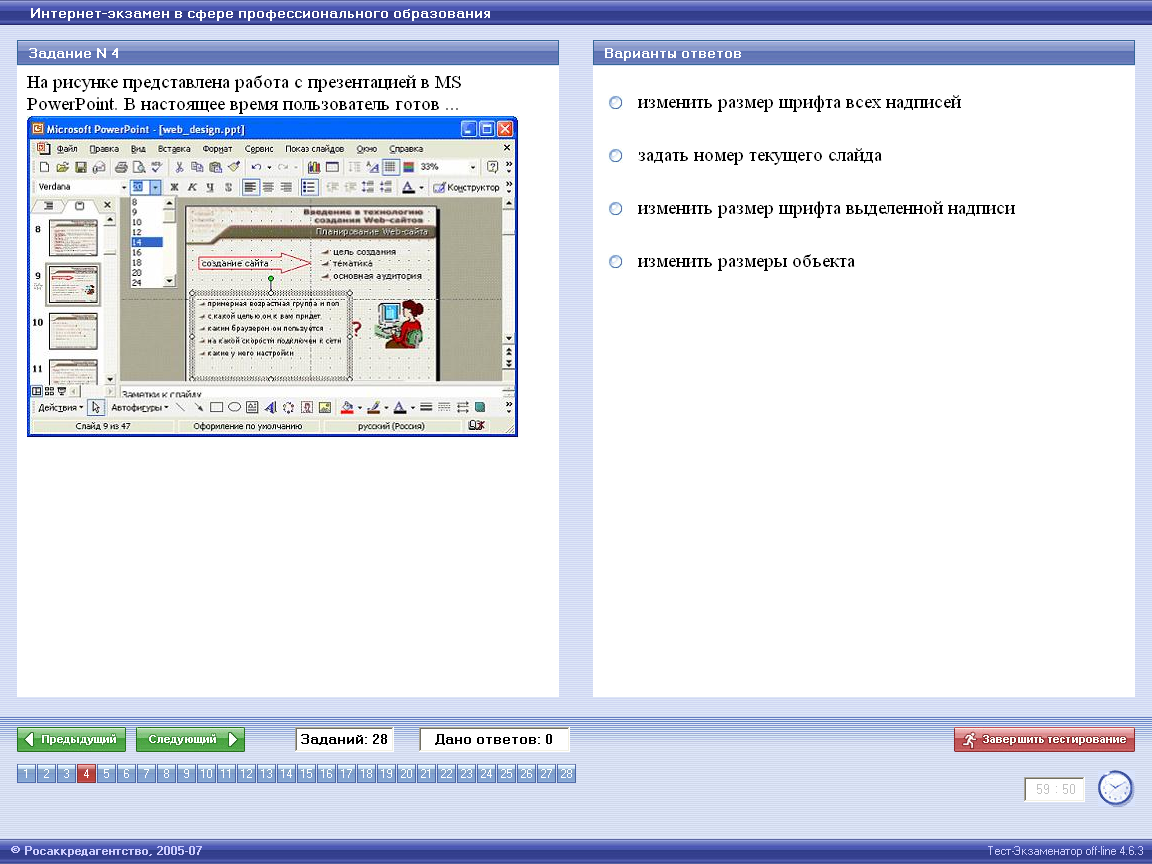Click the Print icon in PowerPoint toolbar

tap(121, 168)
